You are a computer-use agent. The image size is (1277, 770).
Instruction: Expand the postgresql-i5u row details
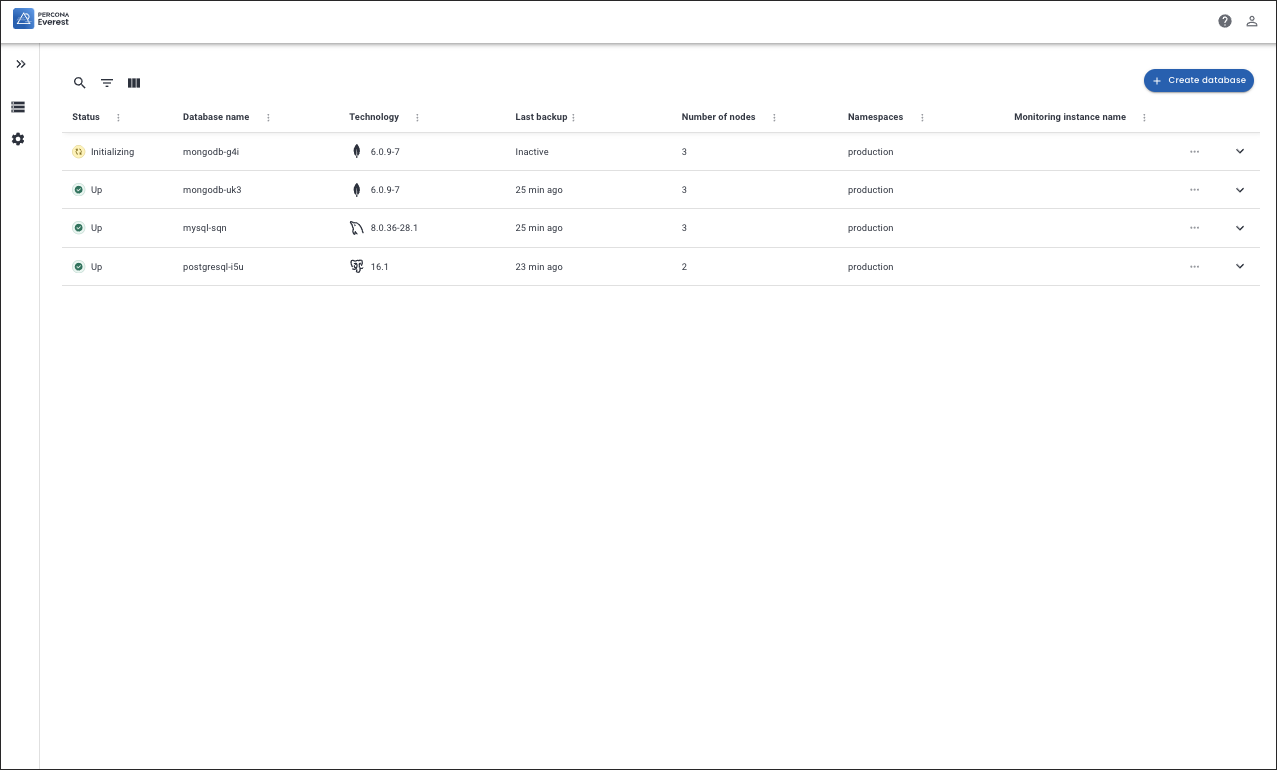point(1240,266)
